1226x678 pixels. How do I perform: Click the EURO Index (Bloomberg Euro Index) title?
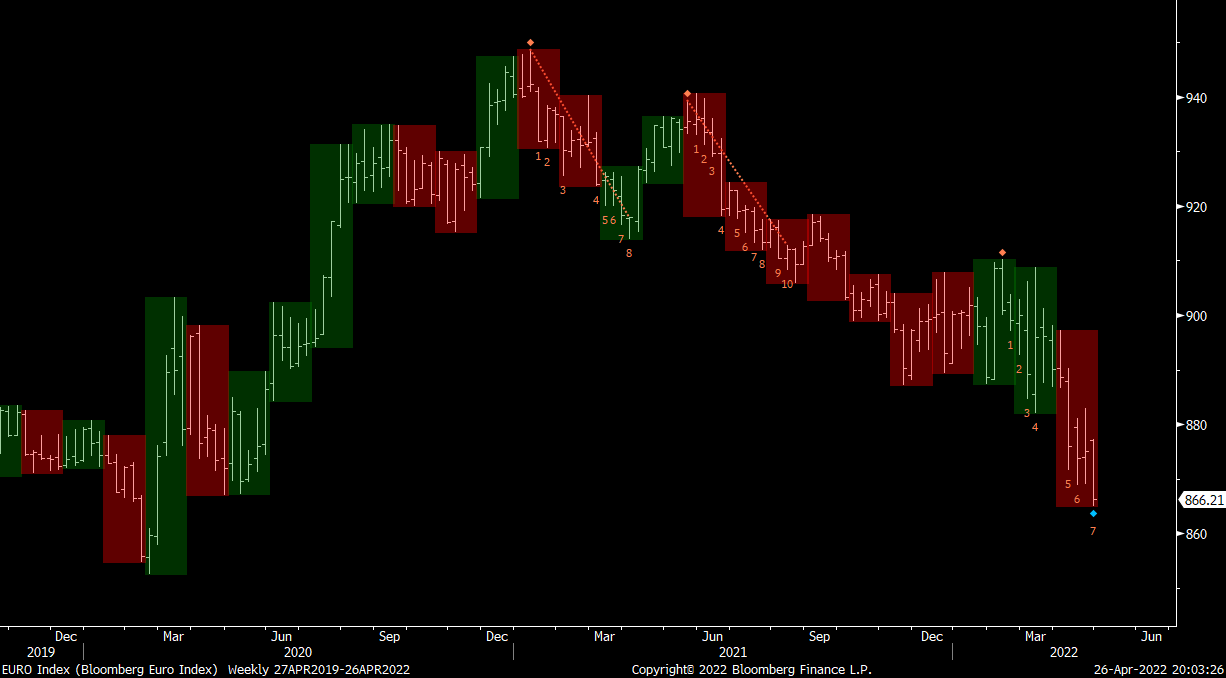(110, 669)
